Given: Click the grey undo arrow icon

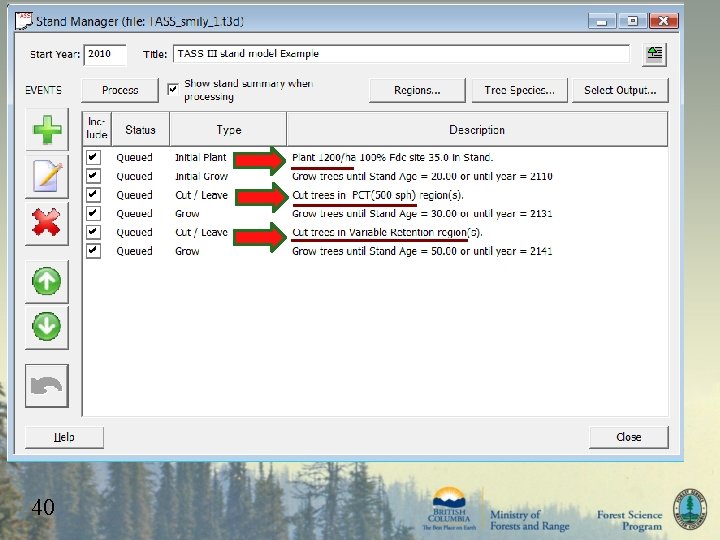Looking at the screenshot, I should (x=47, y=386).
